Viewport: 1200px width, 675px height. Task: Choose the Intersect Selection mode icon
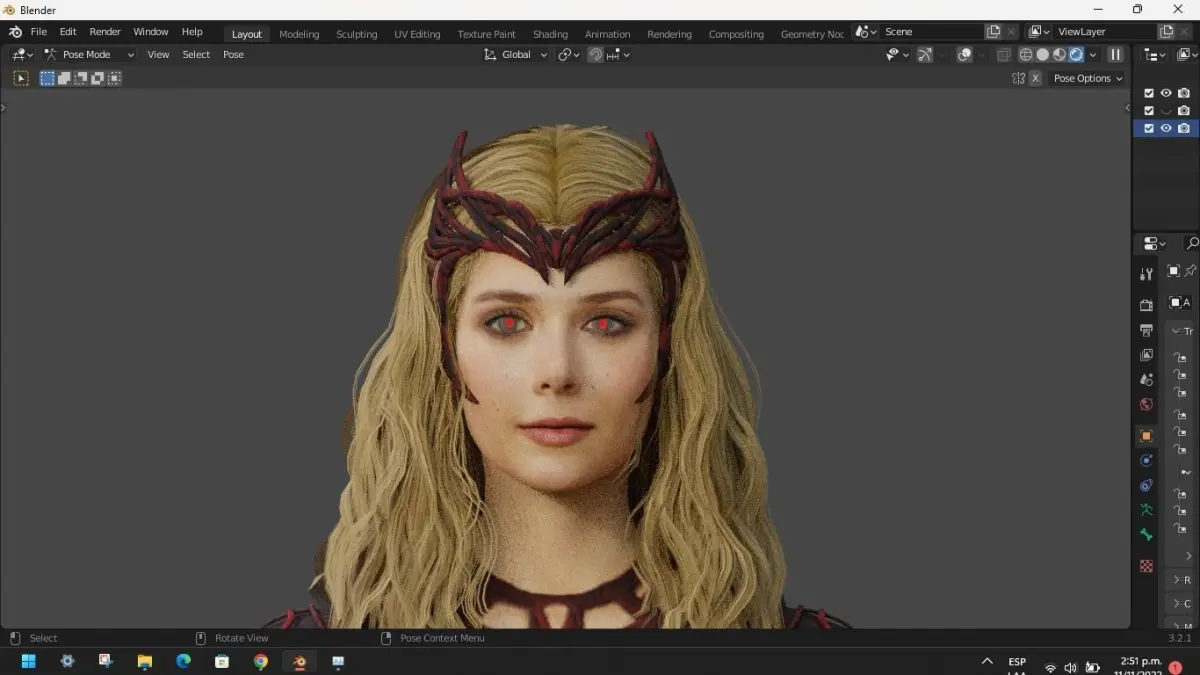click(x=114, y=78)
